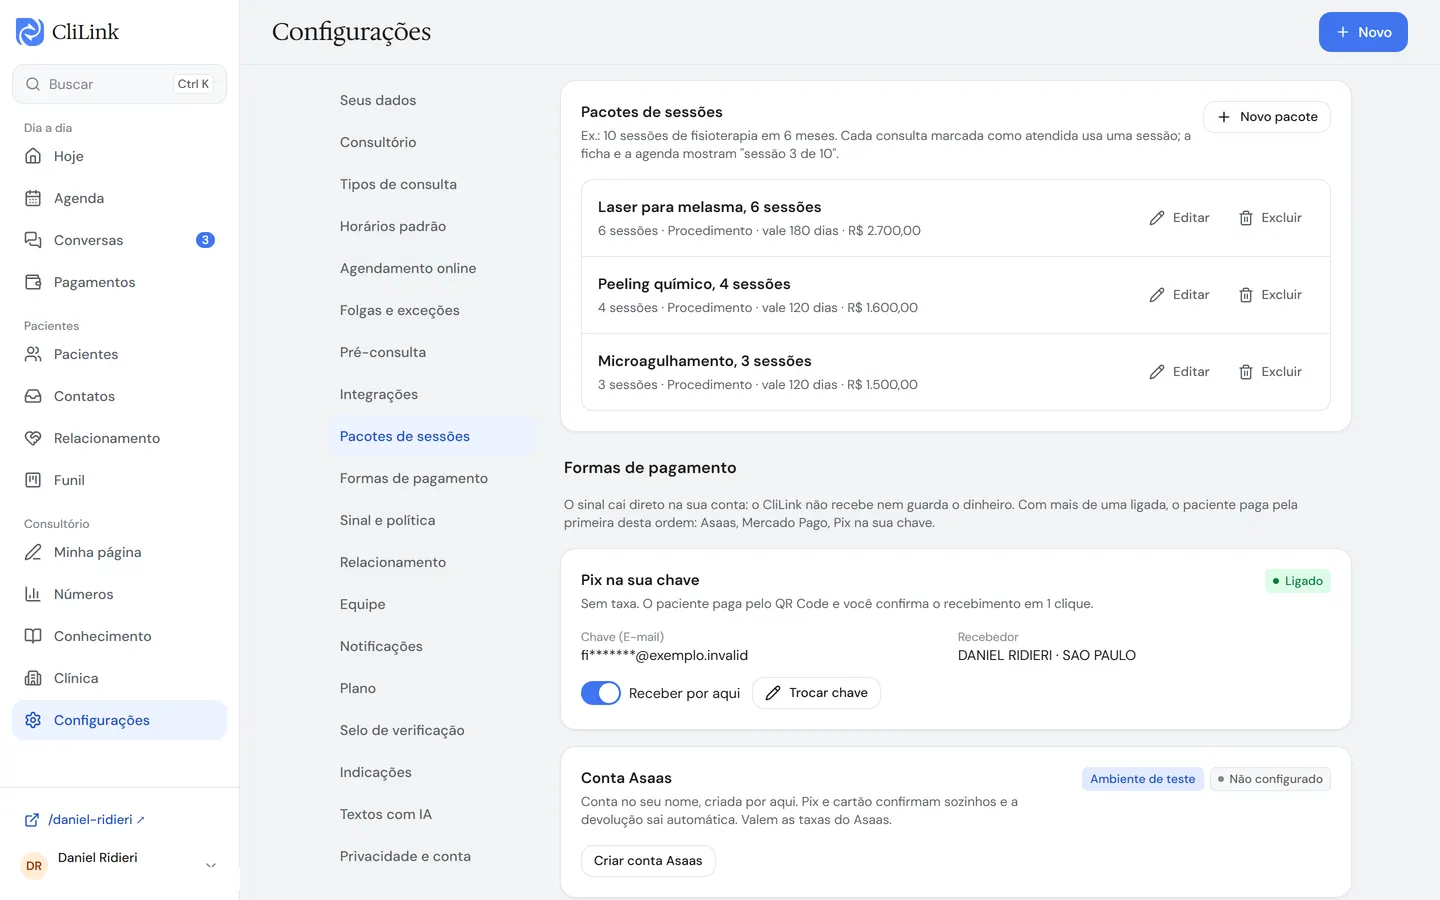Click Criar conta Asaas button

(x=648, y=861)
